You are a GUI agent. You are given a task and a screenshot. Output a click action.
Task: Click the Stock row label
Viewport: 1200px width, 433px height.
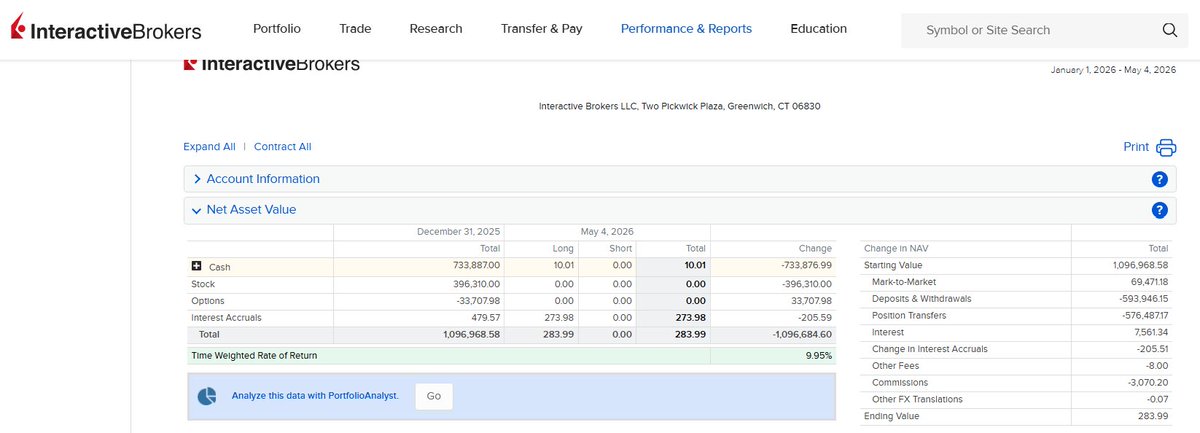tap(203, 284)
